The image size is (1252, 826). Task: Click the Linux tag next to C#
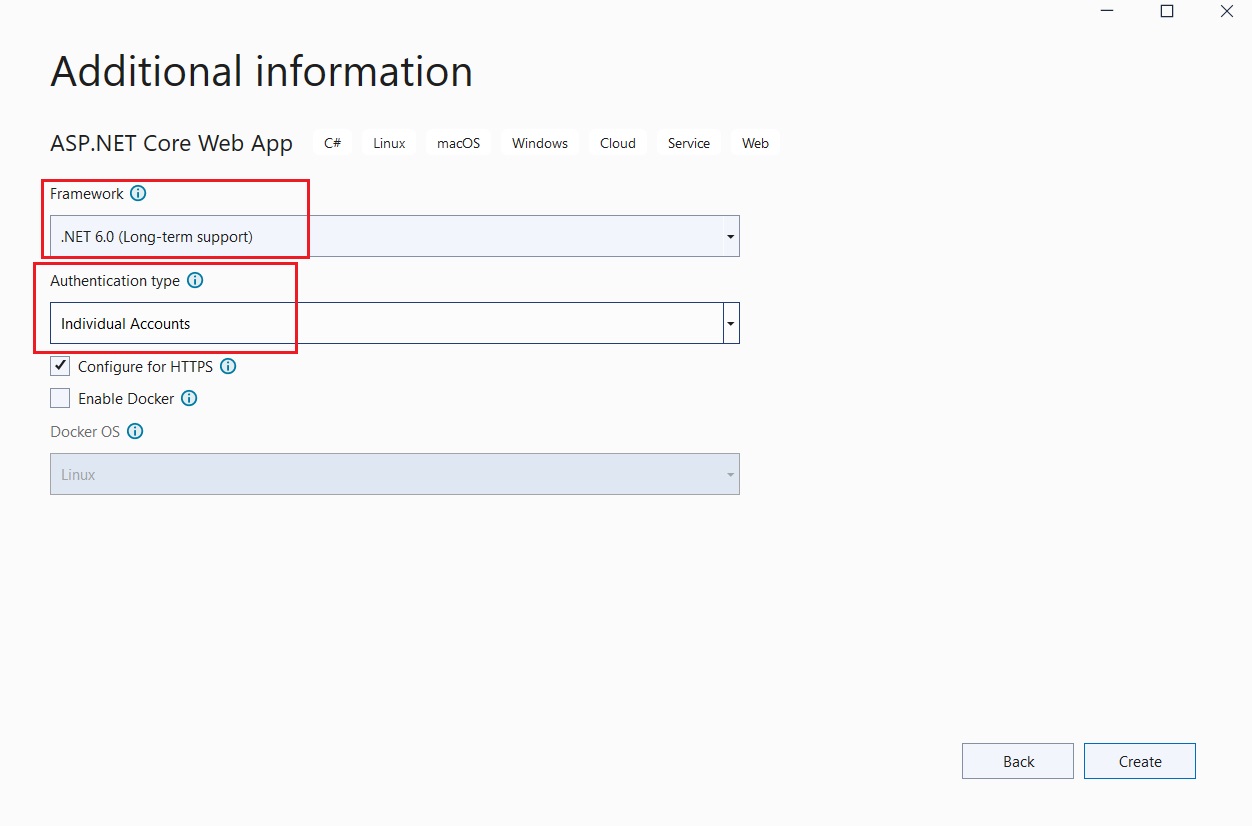point(389,143)
